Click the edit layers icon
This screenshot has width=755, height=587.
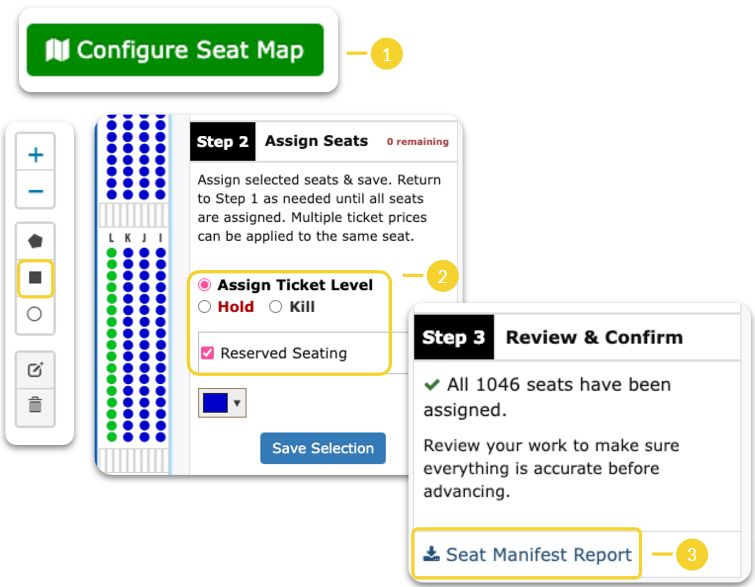36,370
